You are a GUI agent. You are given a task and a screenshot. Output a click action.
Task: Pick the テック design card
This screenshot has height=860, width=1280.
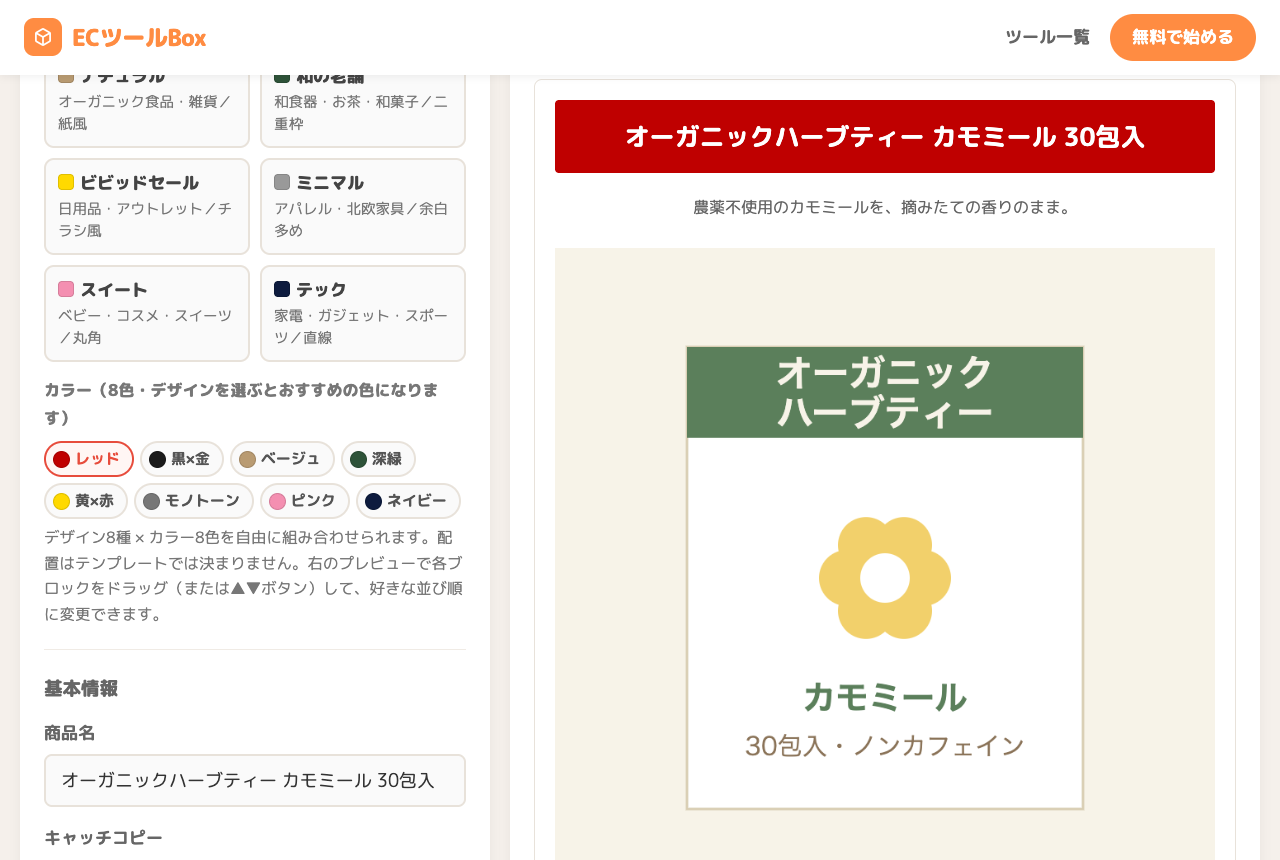click(x=363, y=313)
